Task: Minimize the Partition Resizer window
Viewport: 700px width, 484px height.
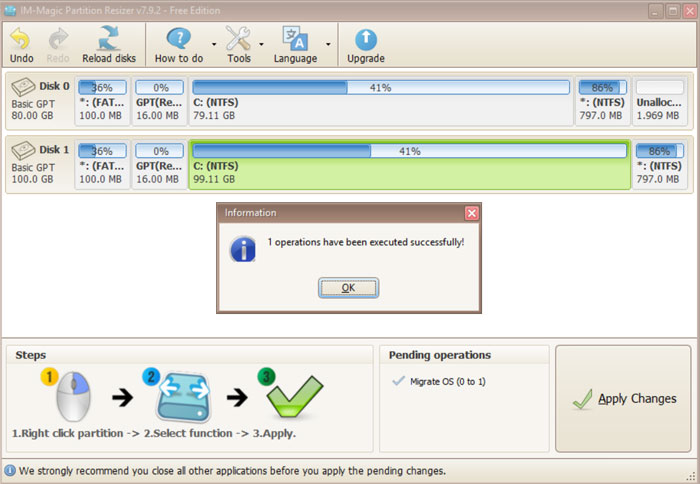Action: (x=655, y=11)
